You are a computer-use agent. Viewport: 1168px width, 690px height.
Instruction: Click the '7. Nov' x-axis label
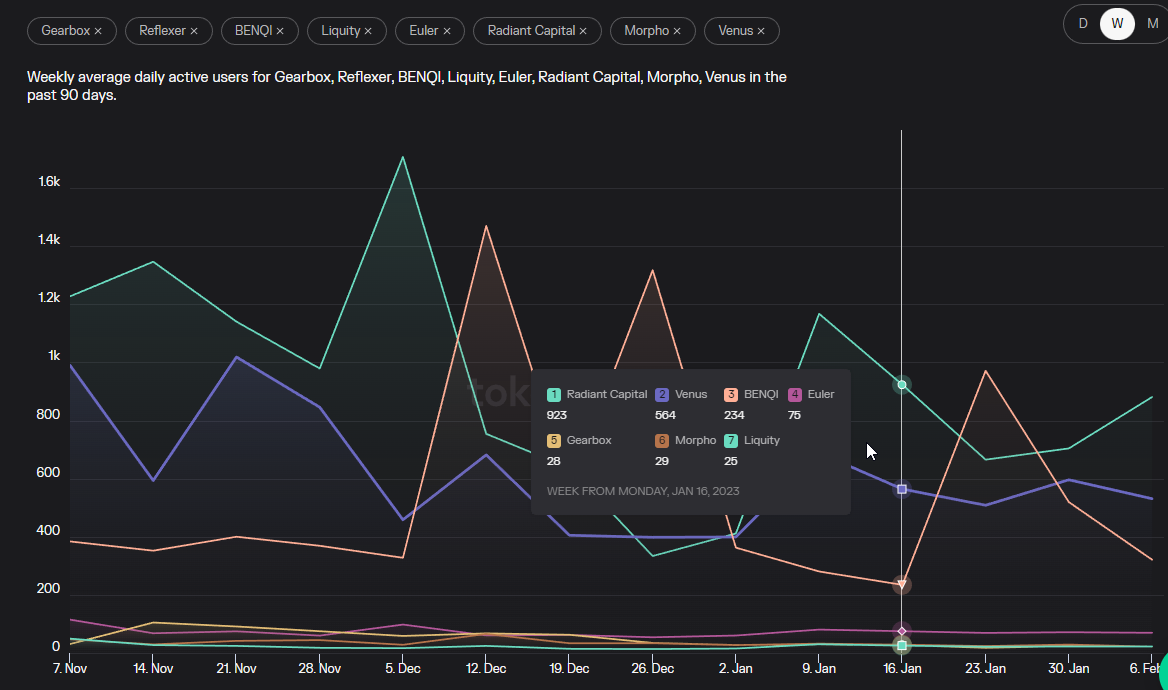[x=70, y=668]
